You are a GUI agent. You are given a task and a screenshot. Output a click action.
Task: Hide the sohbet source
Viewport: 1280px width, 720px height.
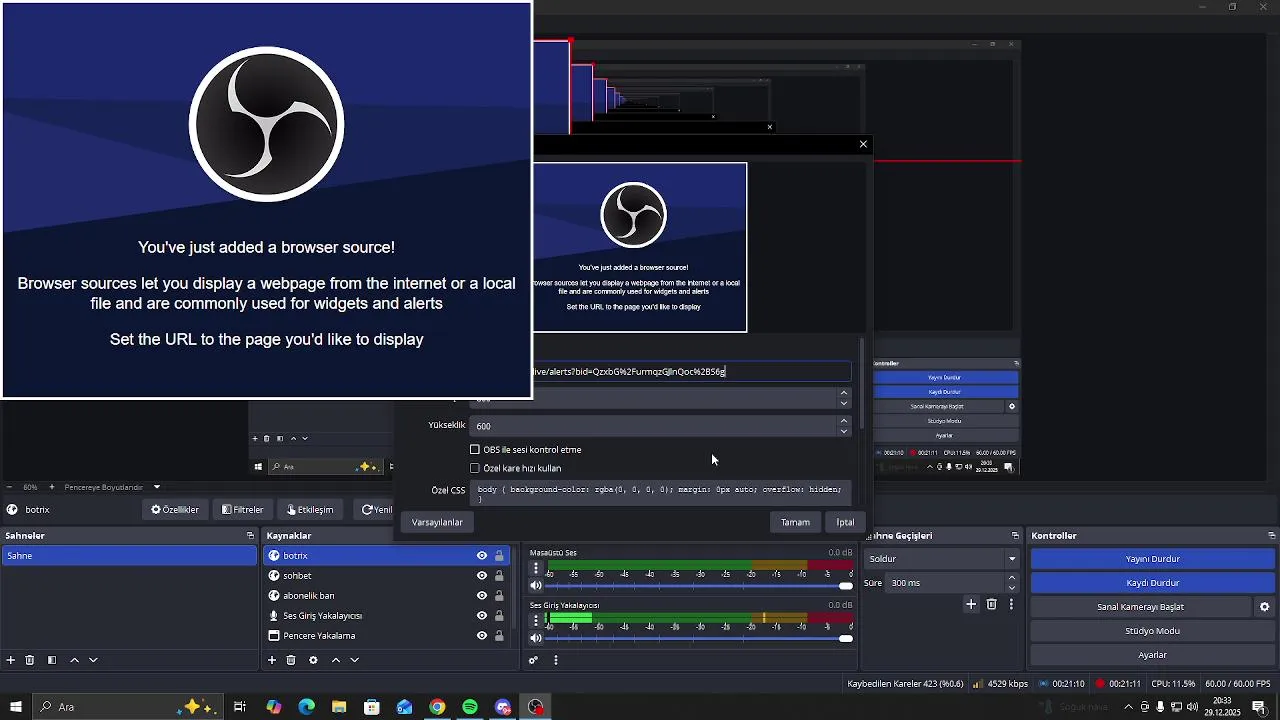pos(482,576)
